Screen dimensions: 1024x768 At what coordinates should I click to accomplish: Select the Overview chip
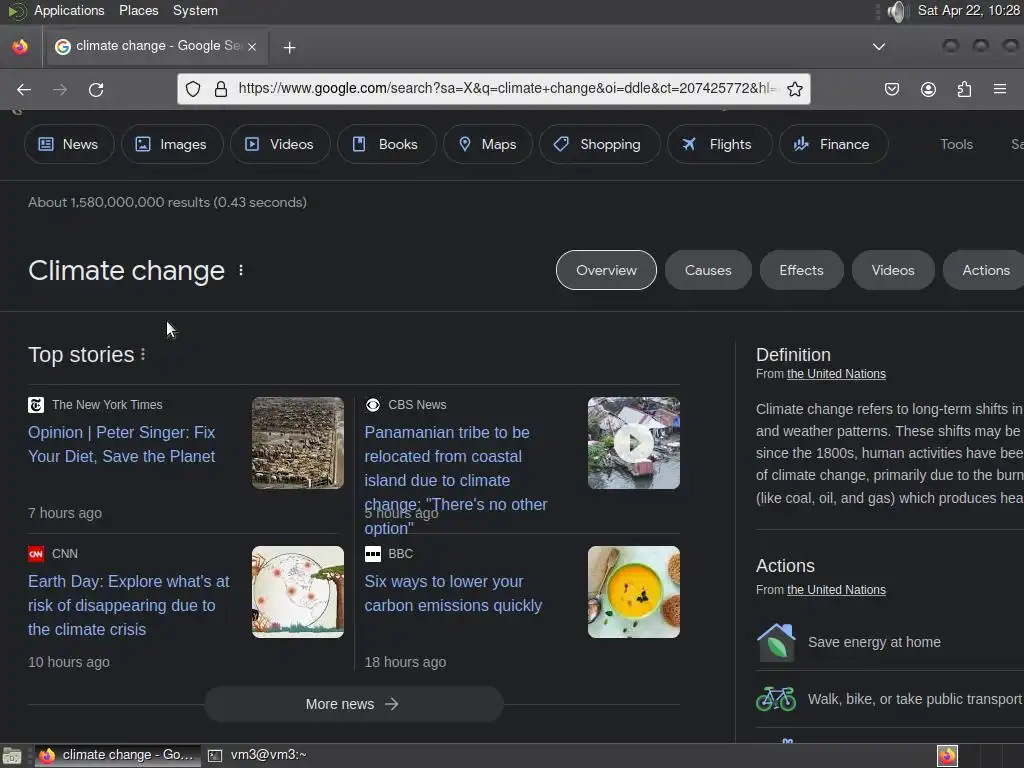[x=606, y=270]
